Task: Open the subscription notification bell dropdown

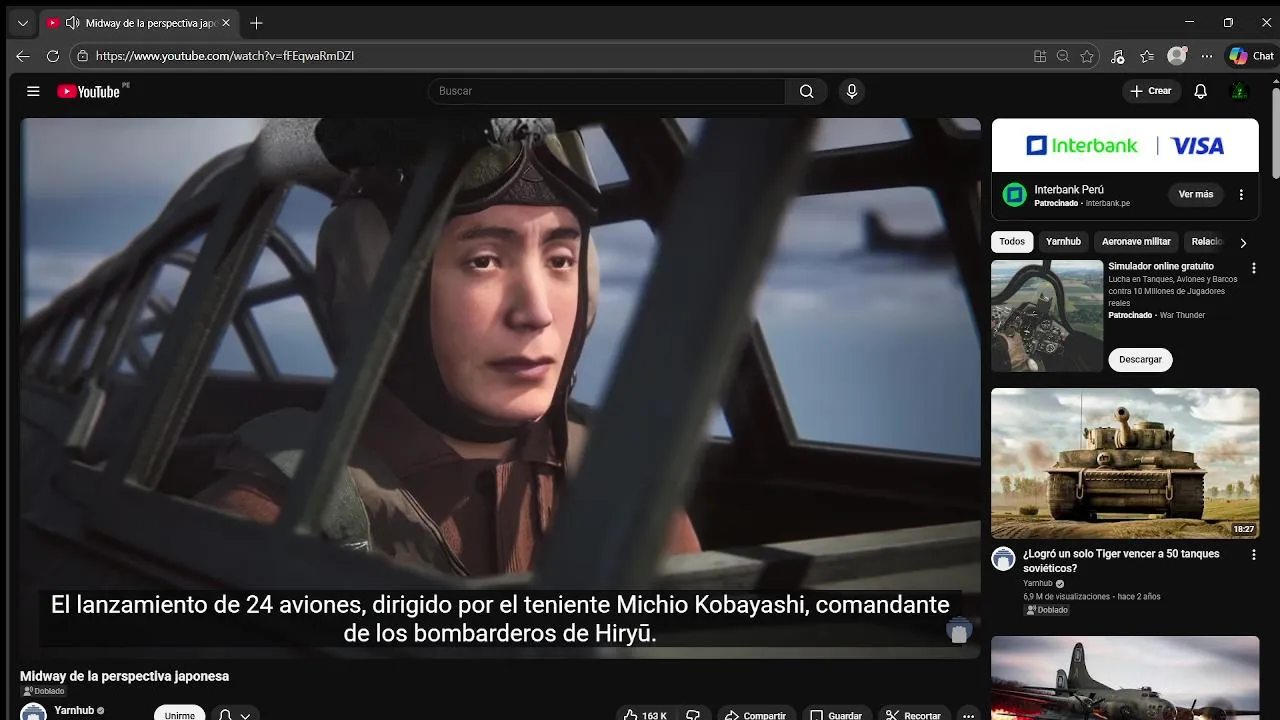Action: click(x=234, y=714)
